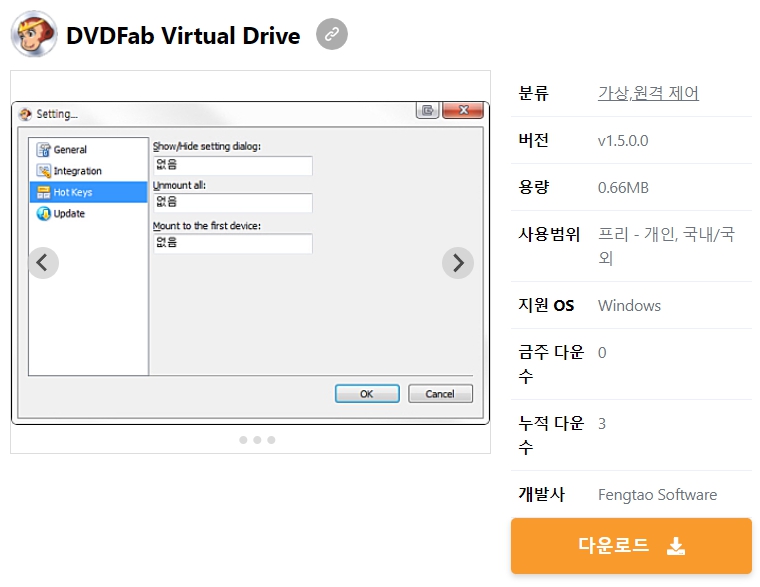The image size is (760, 587).
Task: Click the 버전 label
Action: tap(534, 140)
